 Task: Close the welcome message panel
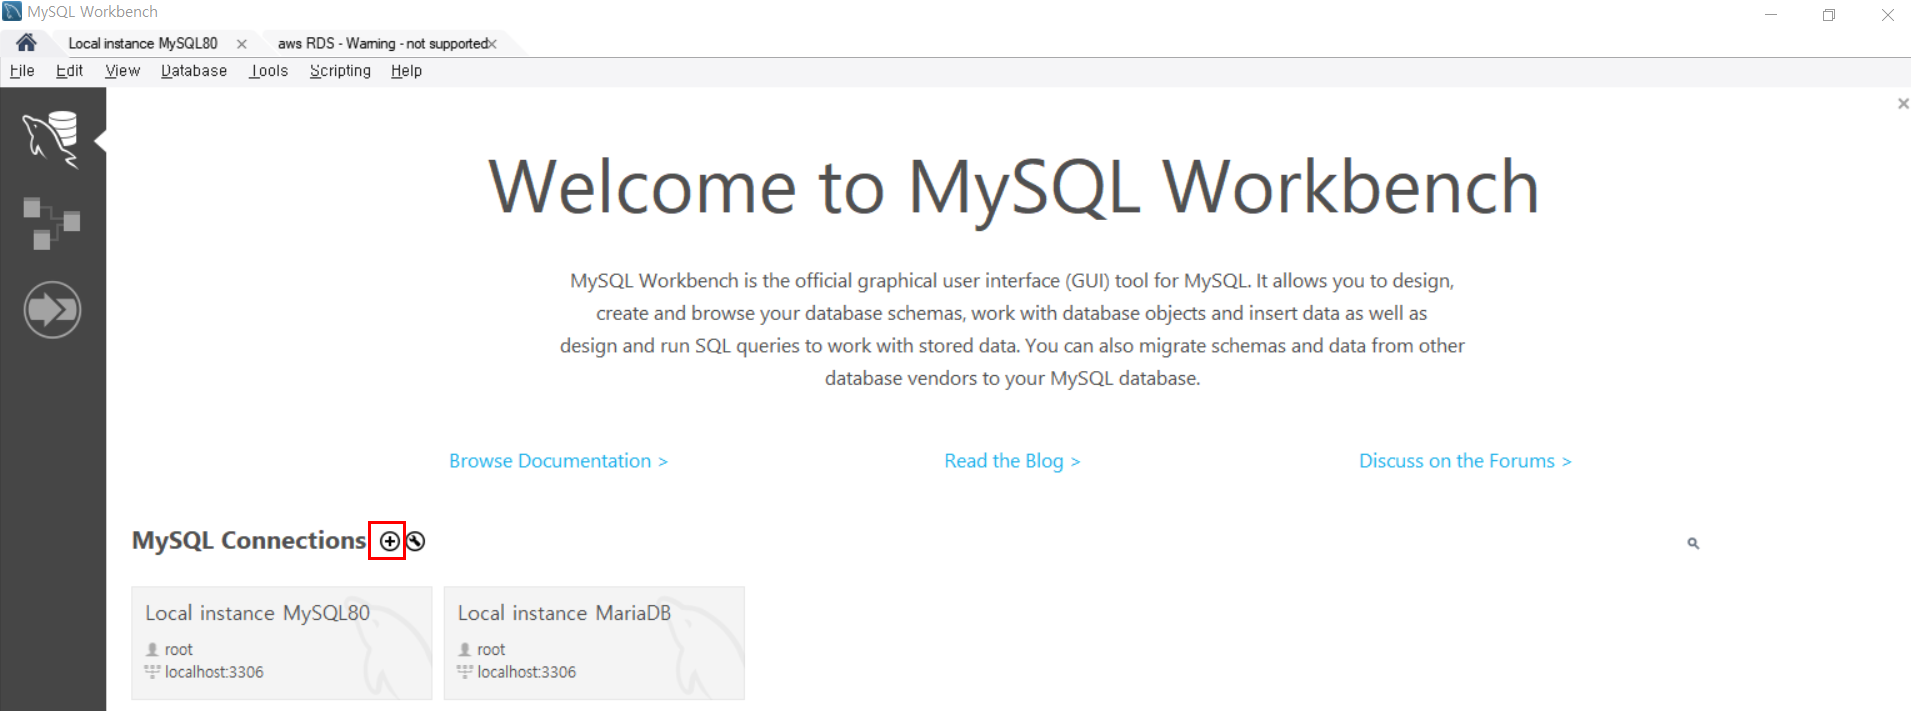tap(1903, 104)
